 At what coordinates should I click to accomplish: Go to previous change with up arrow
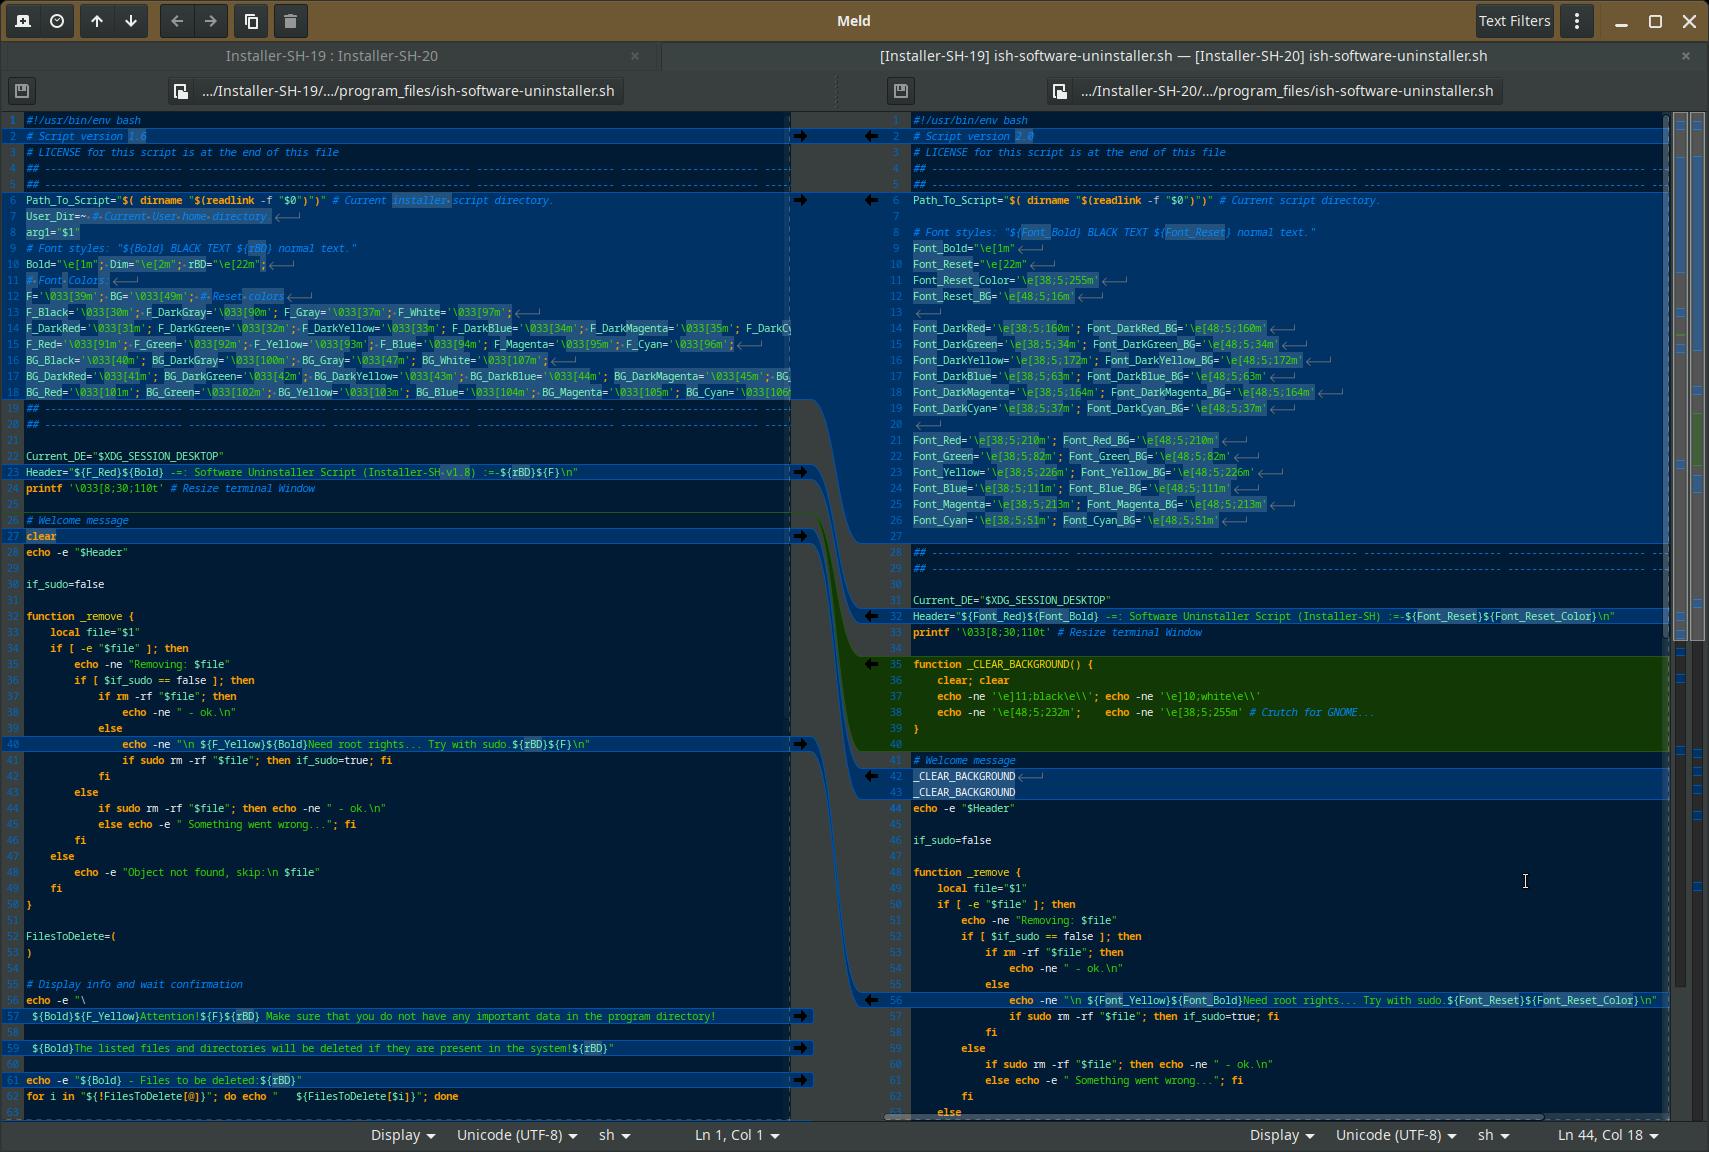click(x=97, y=21)
